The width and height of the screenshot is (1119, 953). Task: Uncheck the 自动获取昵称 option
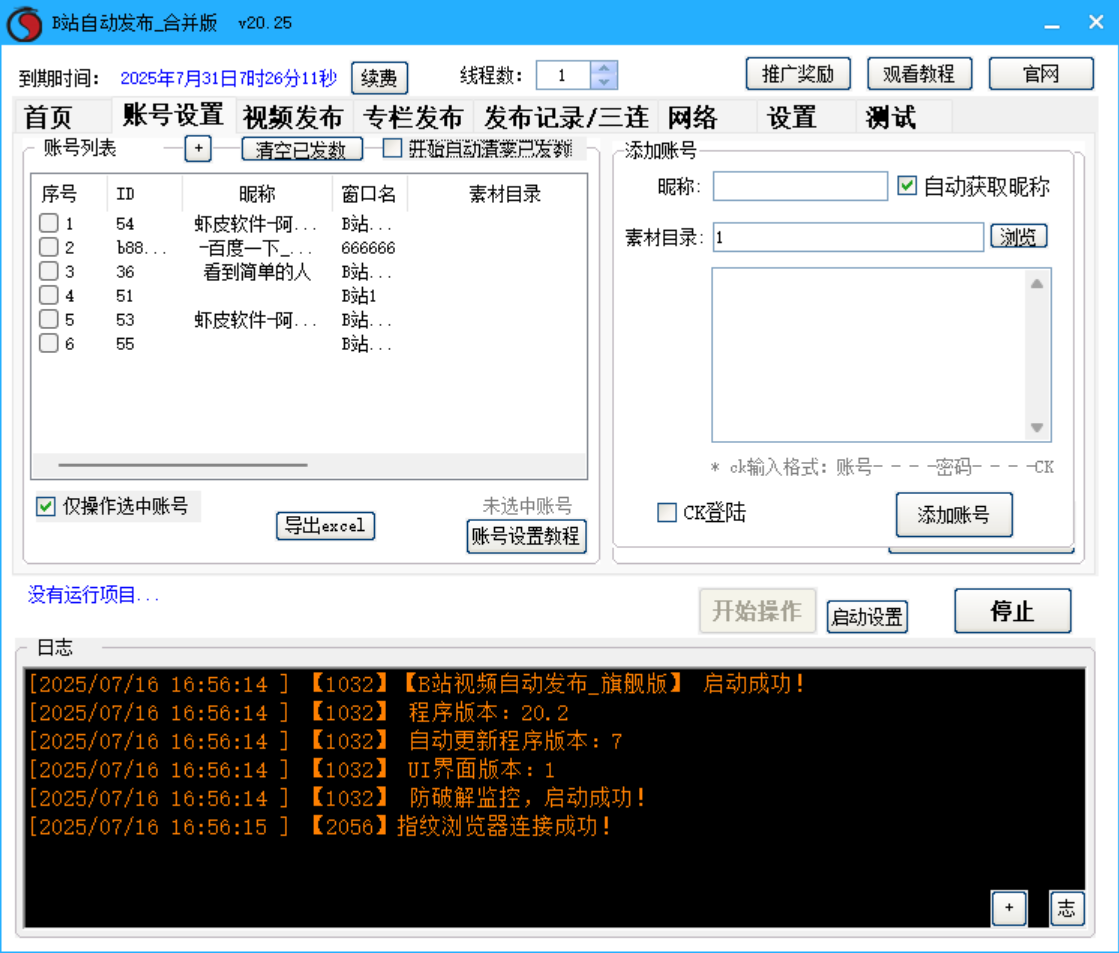[x=907, y=186]
